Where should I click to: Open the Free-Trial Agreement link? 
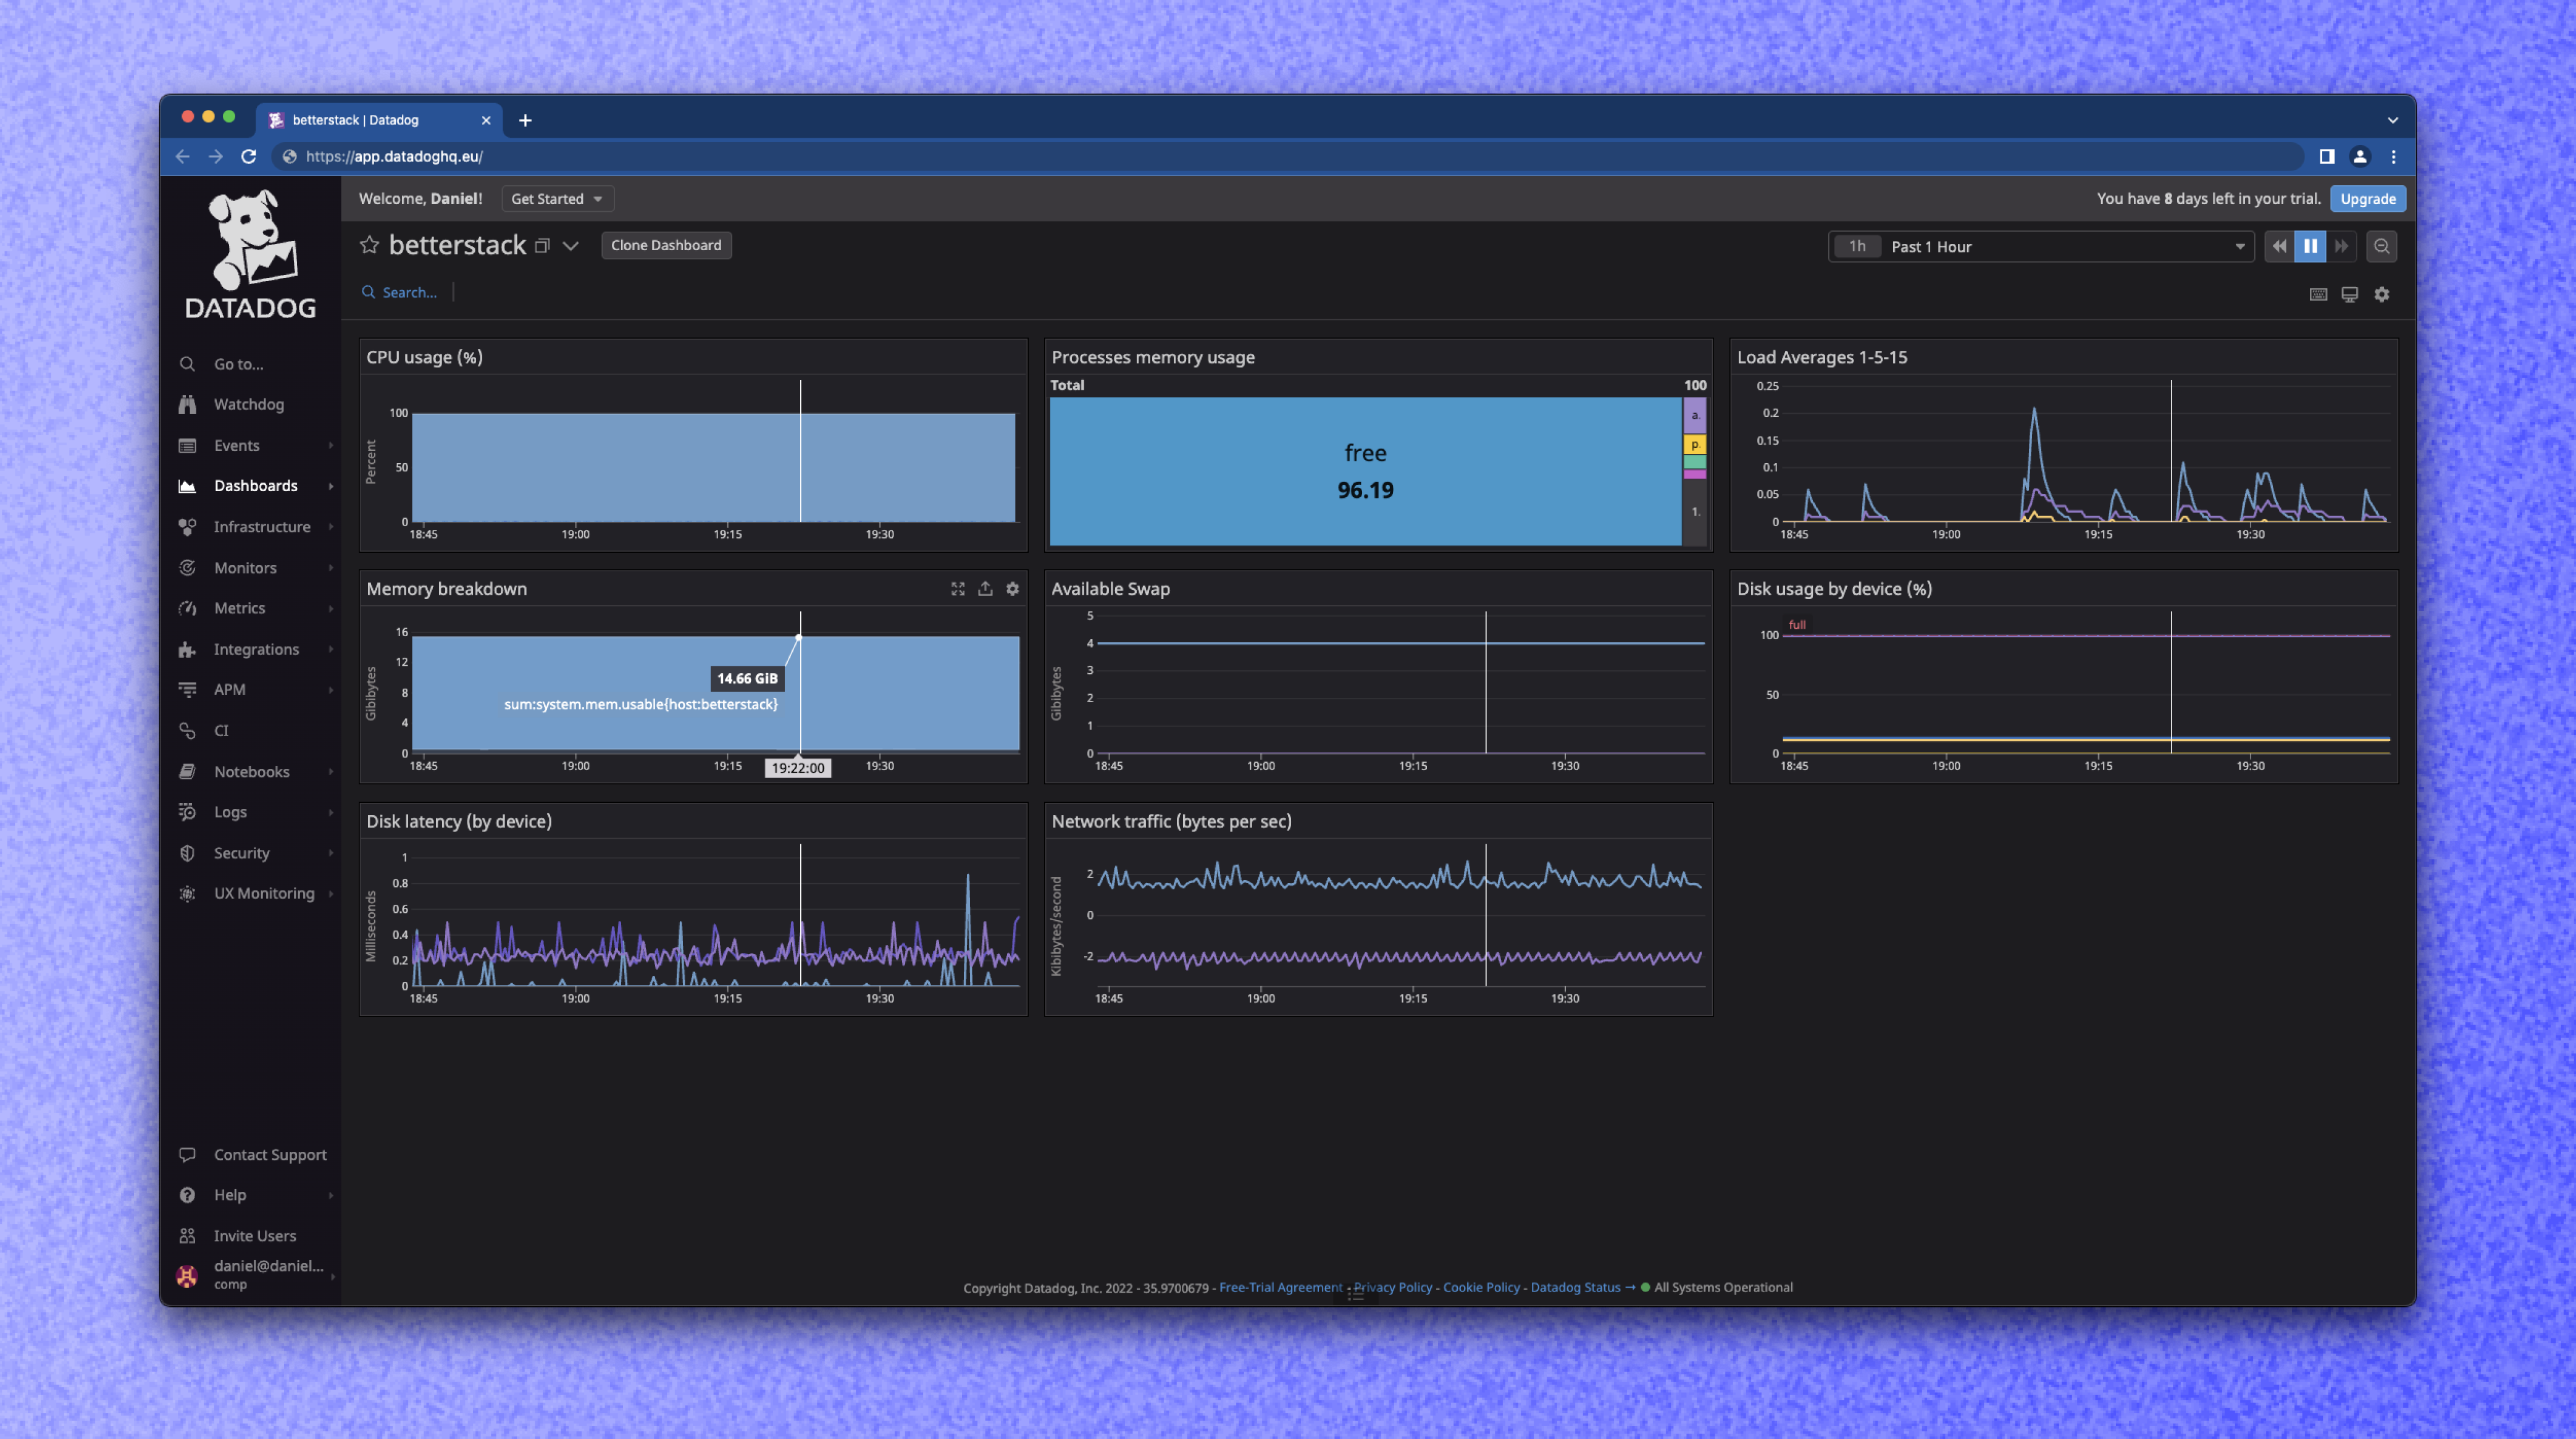coord(1280,1287)
